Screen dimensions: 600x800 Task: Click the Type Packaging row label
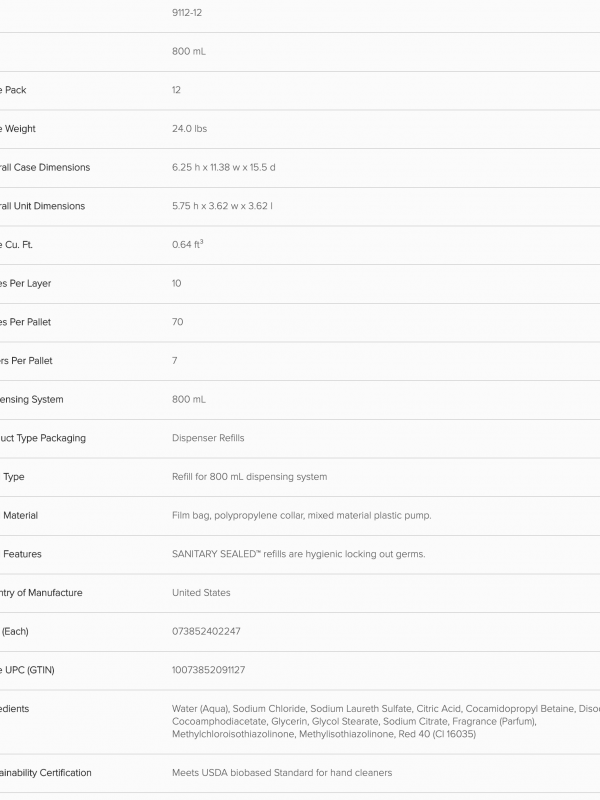(x=43, y=438)
